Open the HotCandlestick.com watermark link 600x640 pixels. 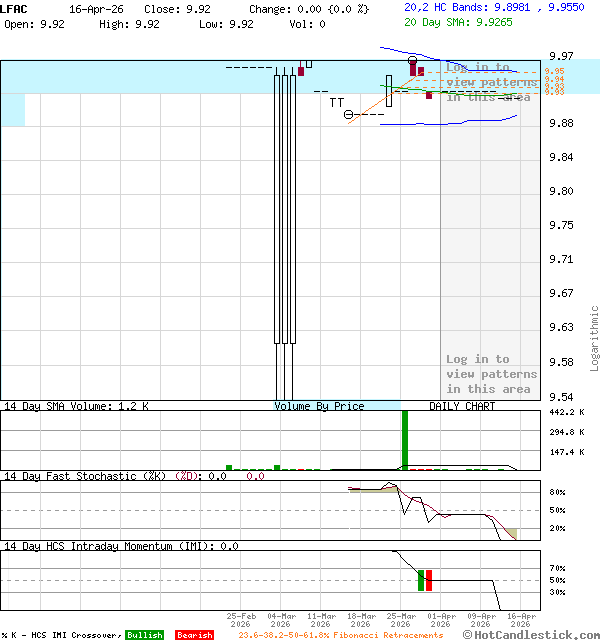click(531, 635)
